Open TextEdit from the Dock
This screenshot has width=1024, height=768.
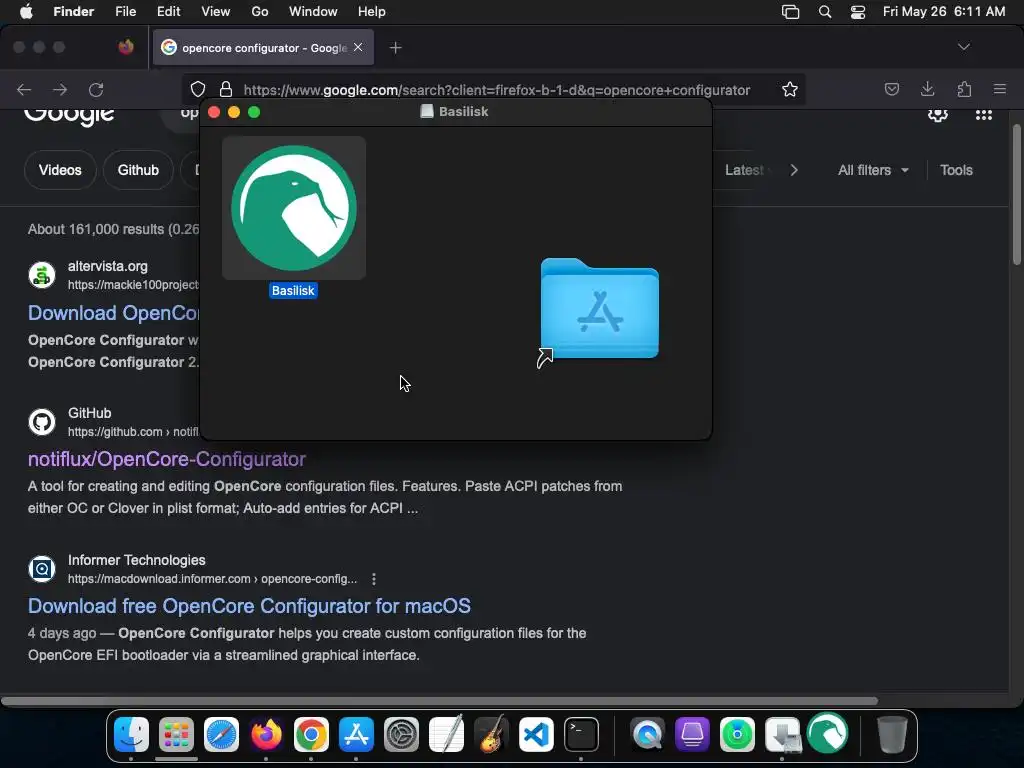click(x=446, y=735)
